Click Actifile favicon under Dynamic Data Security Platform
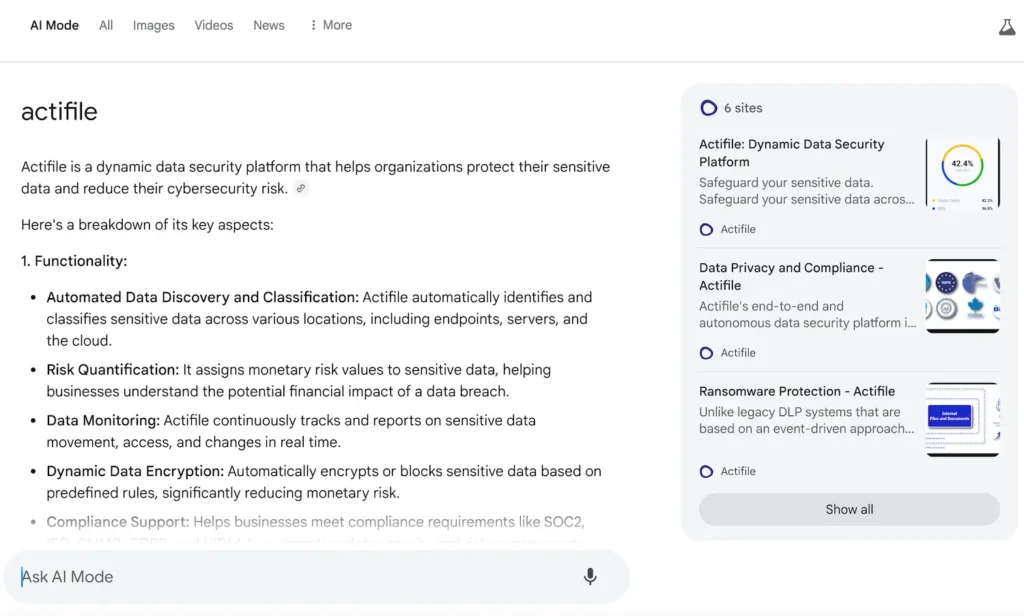 tap(706, 229)
